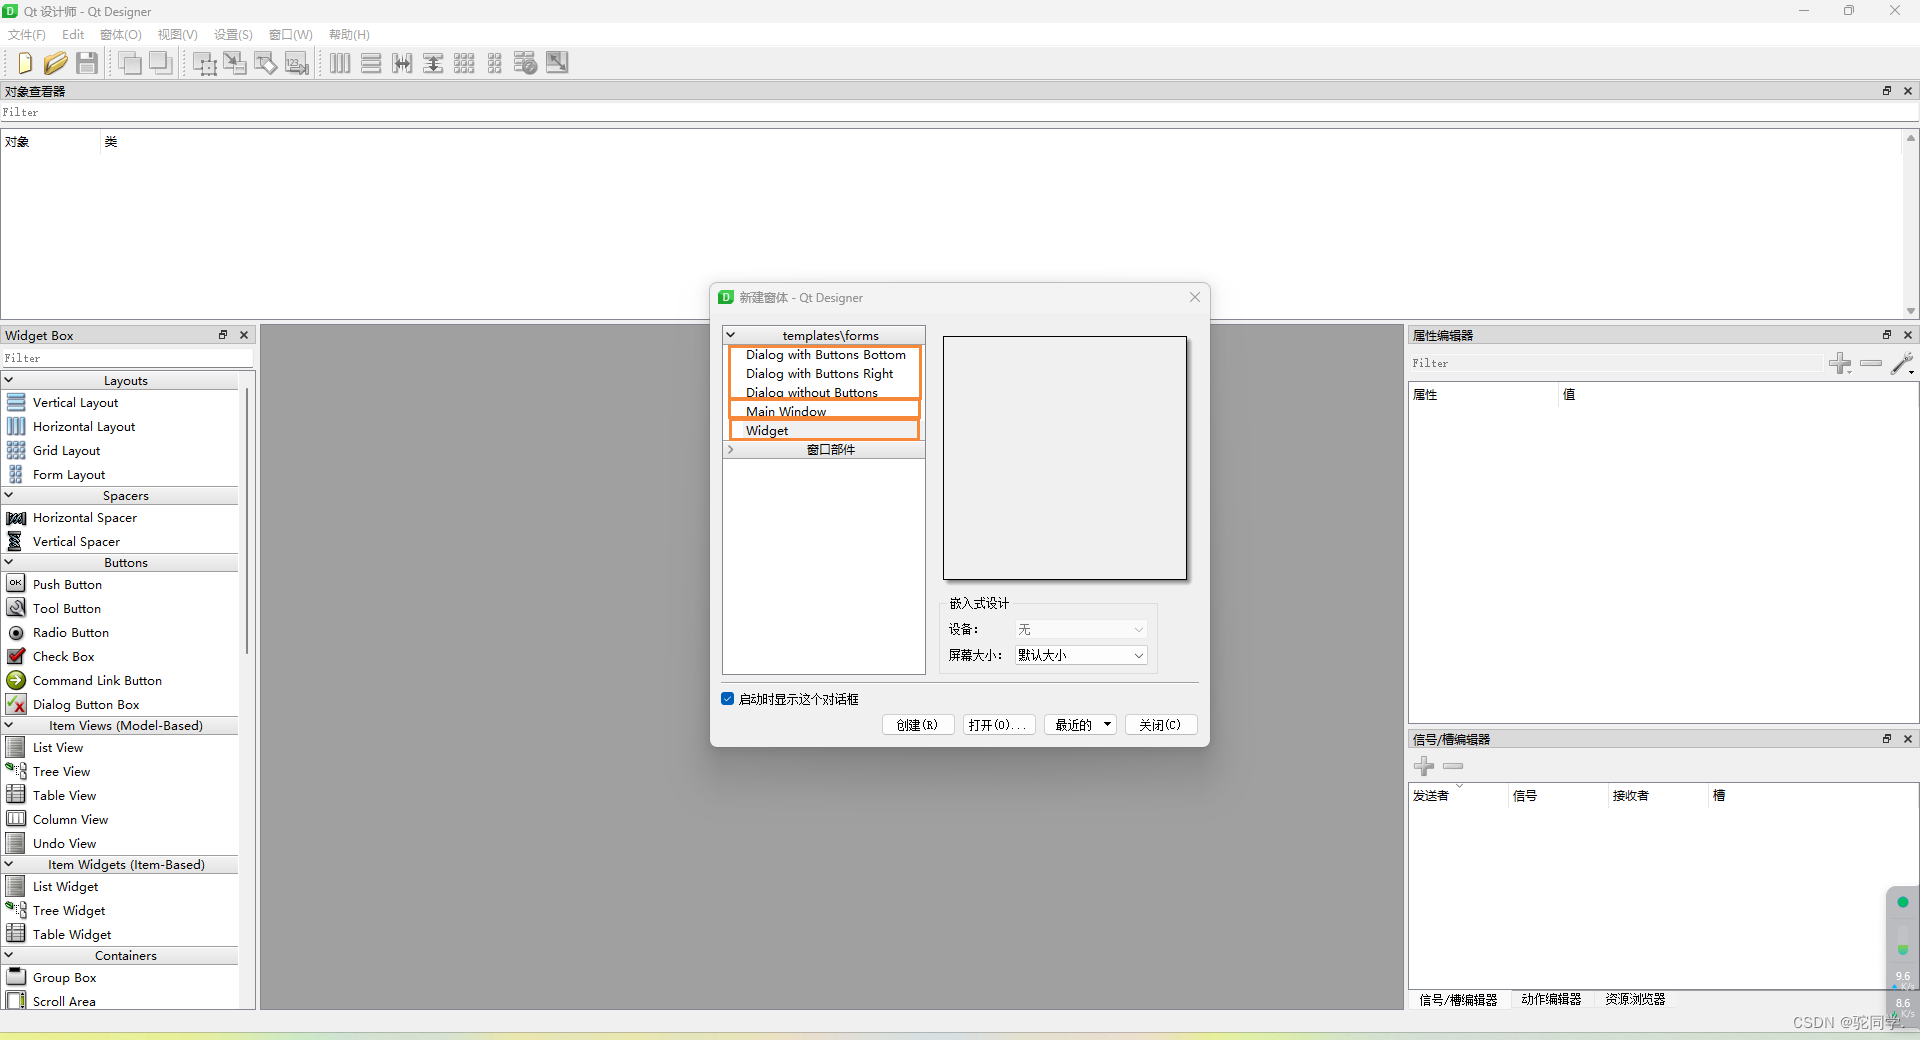Apply Lay Out Horizontally from toolbar
The height and width of the screenshot is (1040, 1920).
[x=340, y=63]
